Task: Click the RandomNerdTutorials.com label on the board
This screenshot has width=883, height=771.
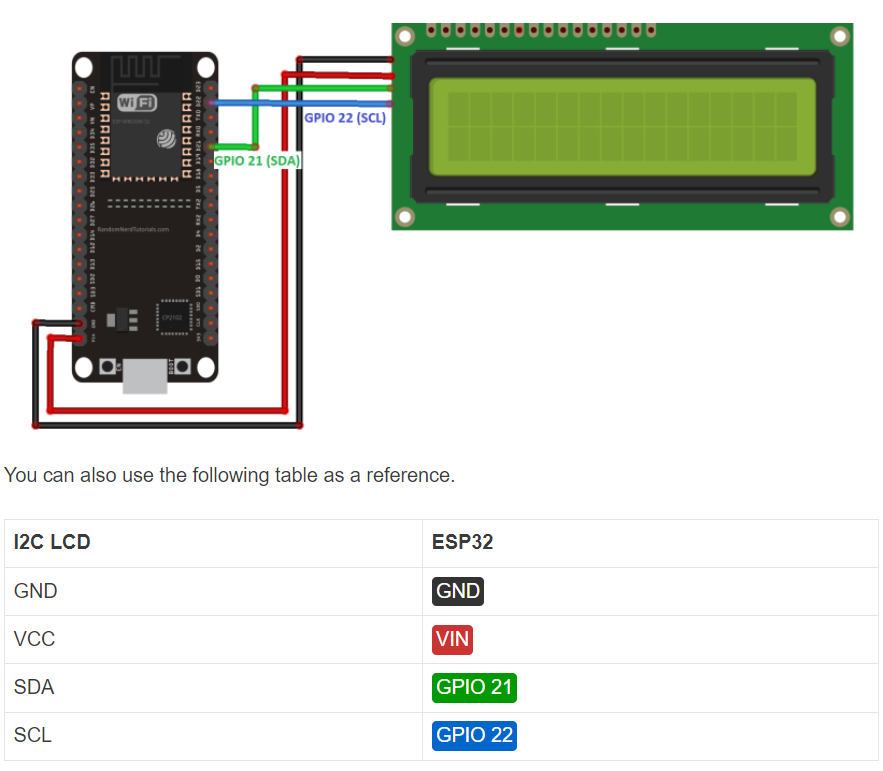Action: click(133, 229)
